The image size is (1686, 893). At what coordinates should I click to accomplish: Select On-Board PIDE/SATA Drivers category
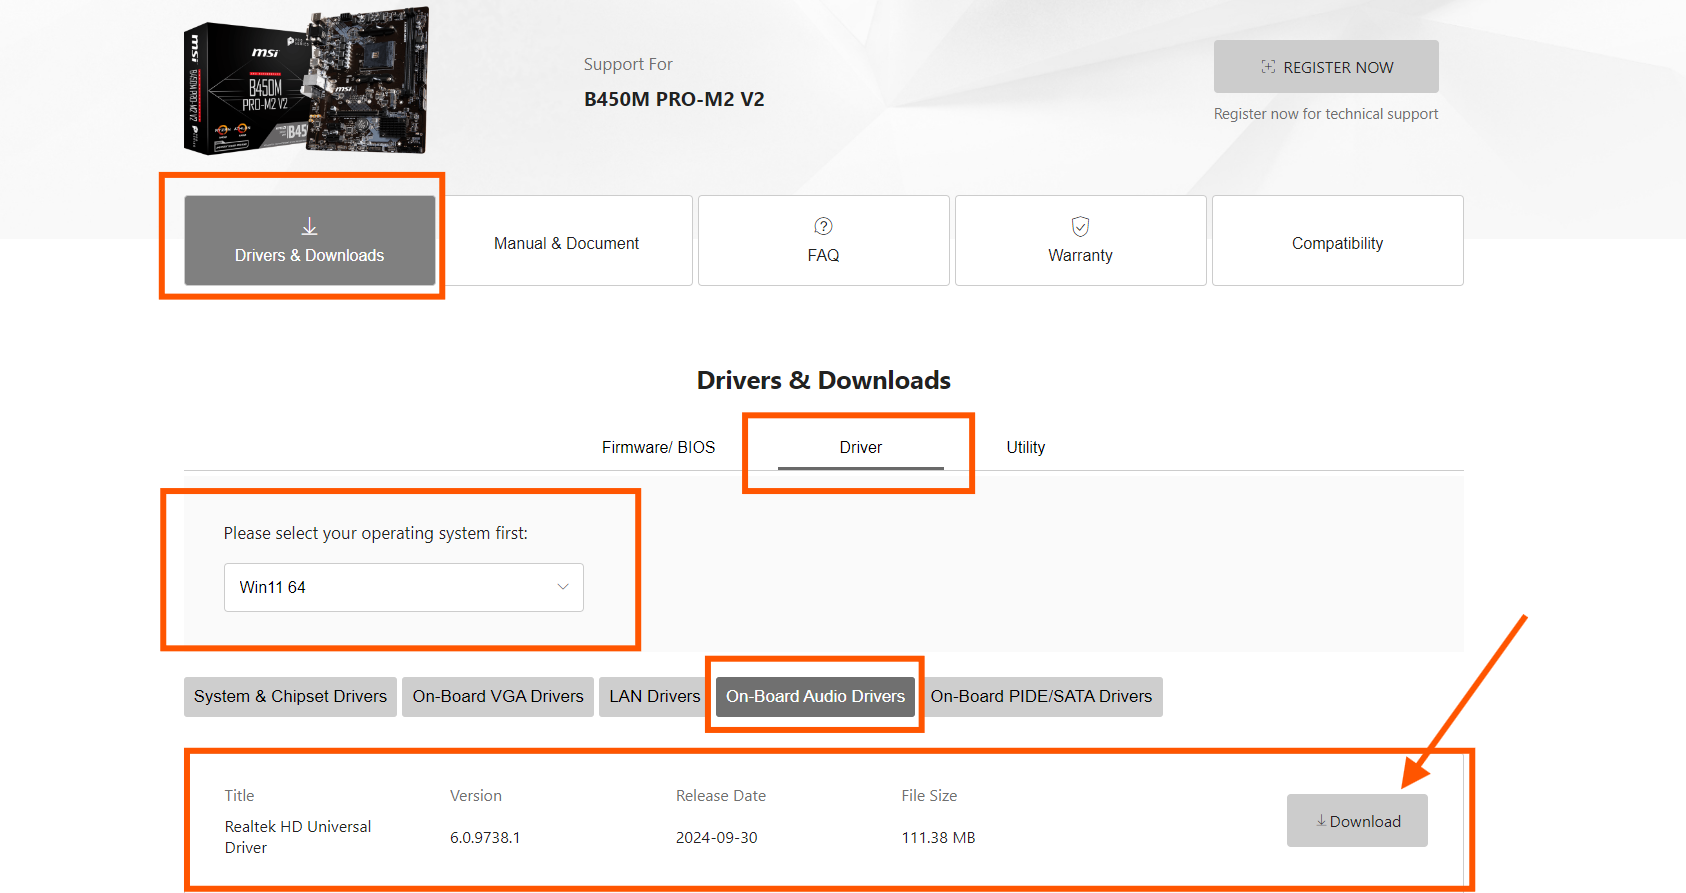click(1041, 697)
